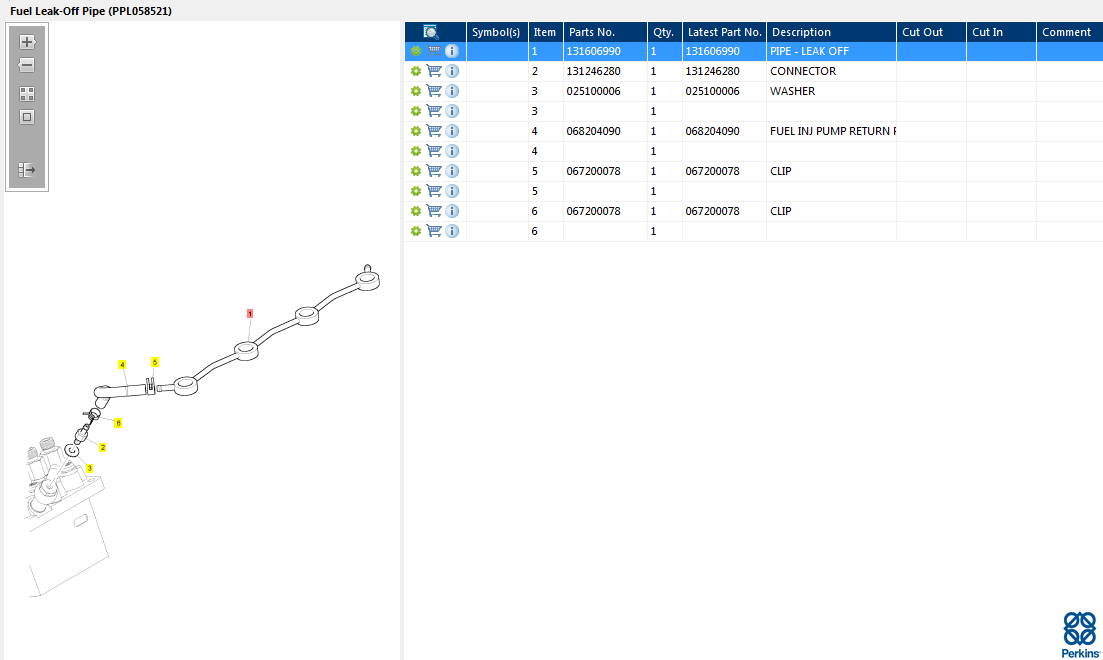
Task: Open info for item 6 CLIP row
Action: point(452,211)
